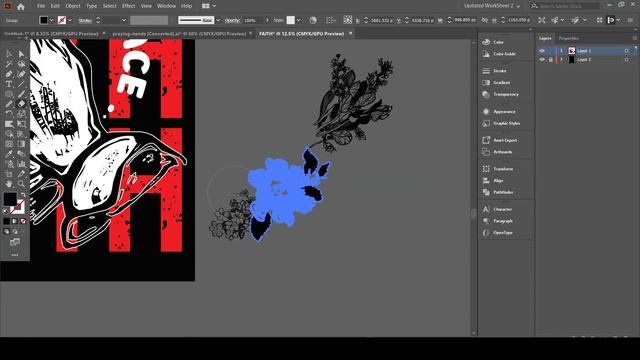Select the Shape Builder tool
Image resolution: width=640 pixels, height=360 pixels.
[9, 134]
